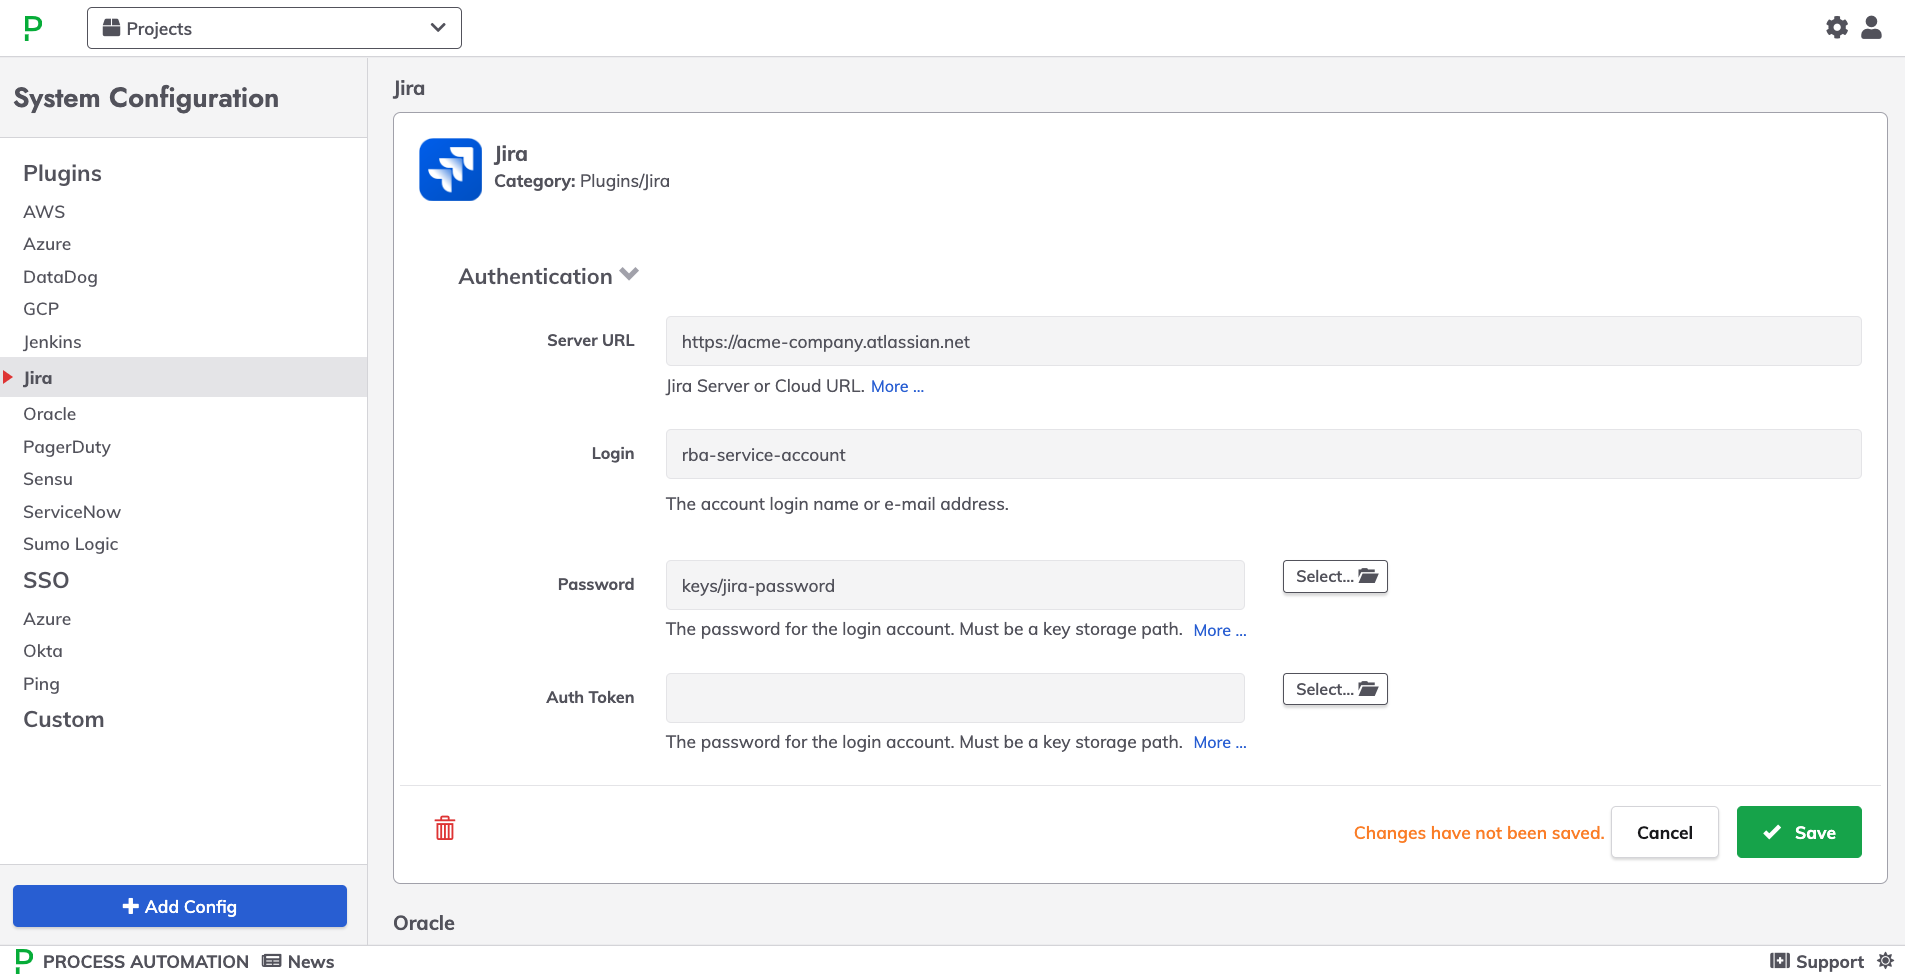The image size is (1905, 974).
Task: Select AWS in the Plugins list
Action: coord(44,212)
